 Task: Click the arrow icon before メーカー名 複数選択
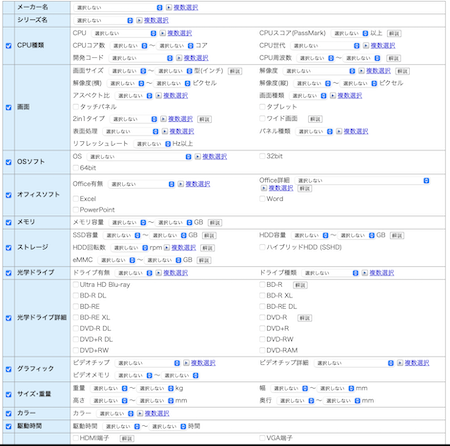click(x=169, y=7)
